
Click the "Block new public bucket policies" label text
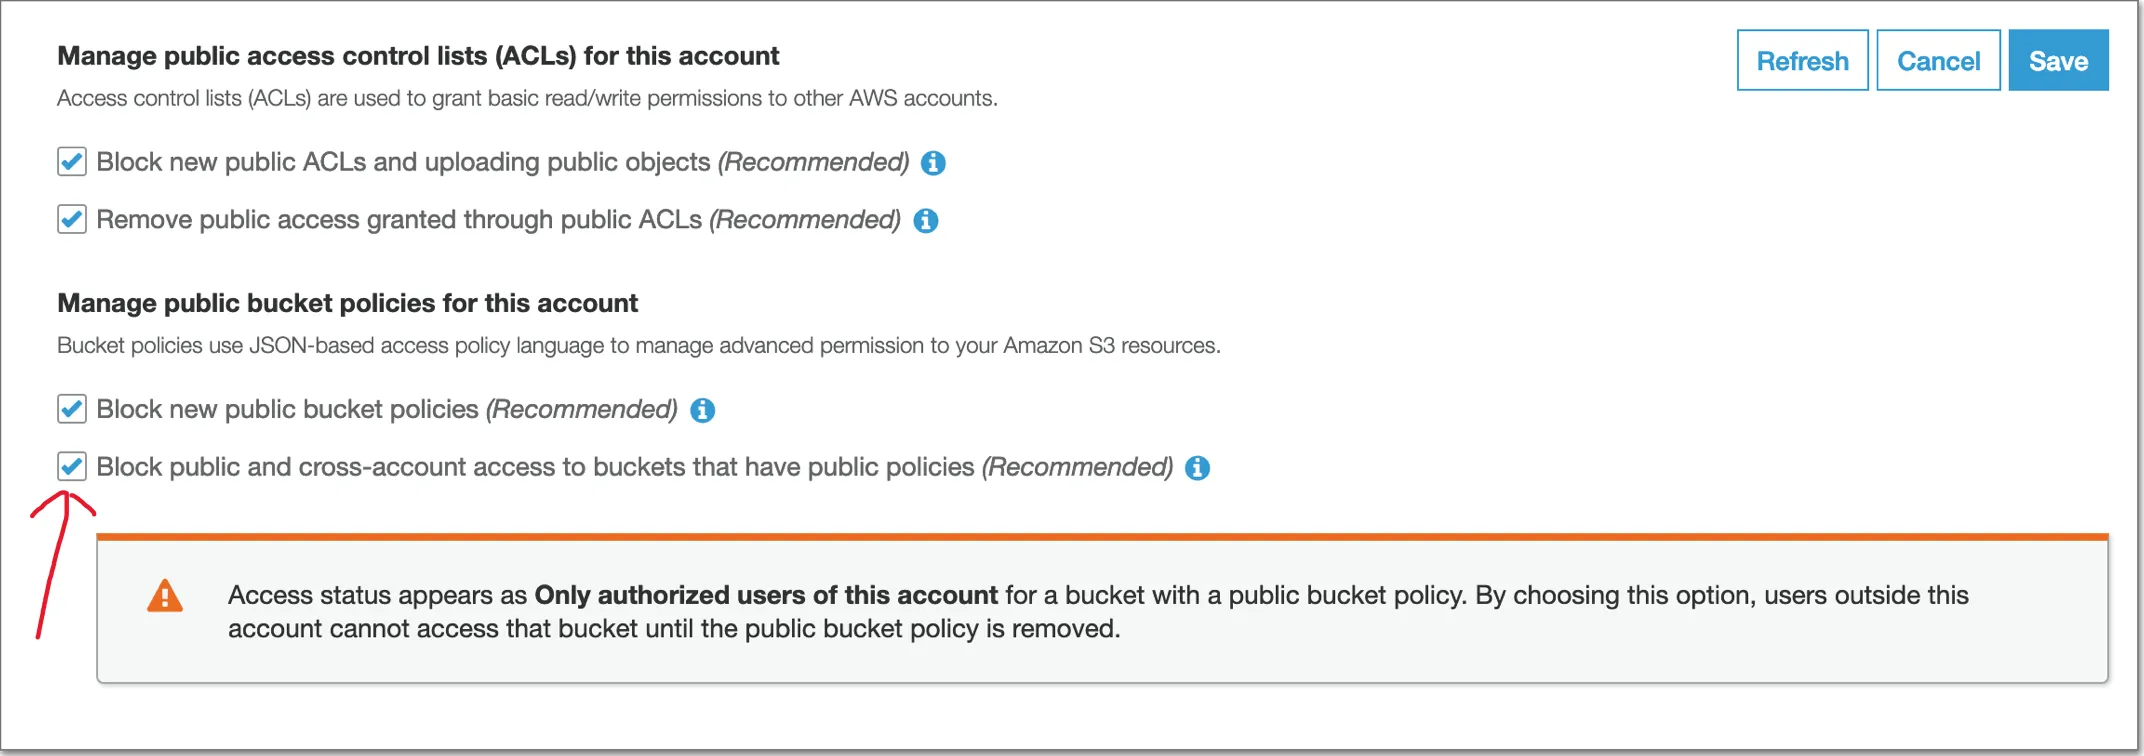(x=288, y=409)
